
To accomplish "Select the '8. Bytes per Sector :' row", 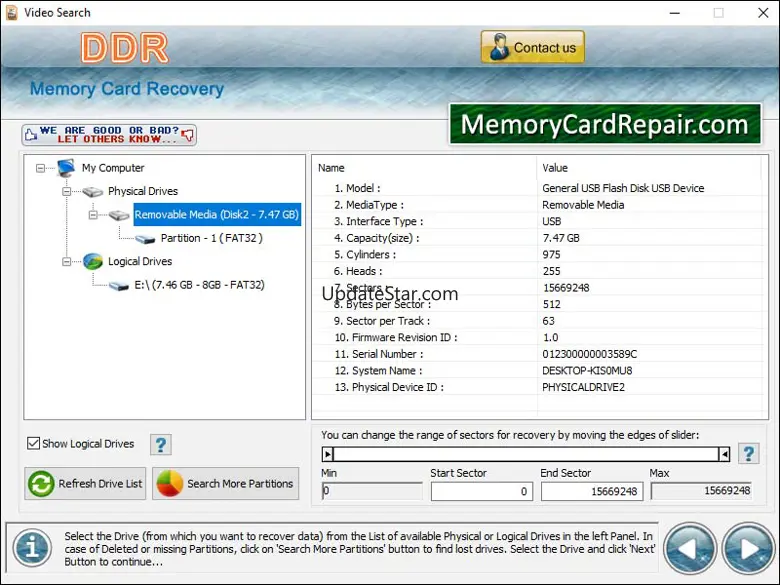I will (537, 304).
